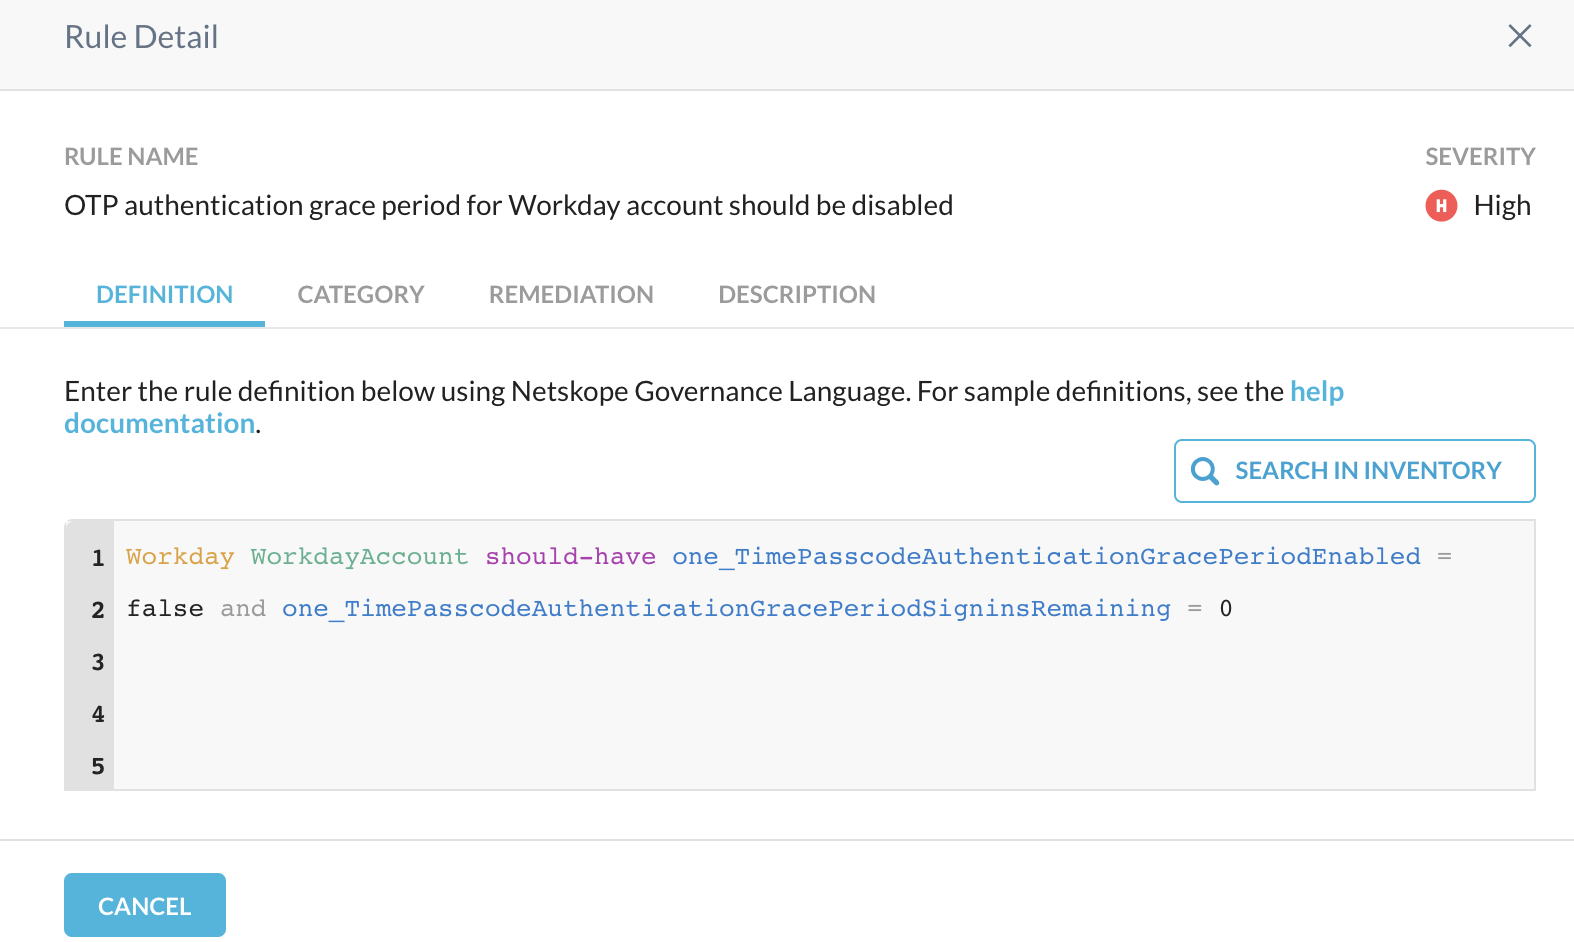Click the and keyword in line two
Image resolution: width=1574 pixels, height=942 pixels.
[243, 609]
